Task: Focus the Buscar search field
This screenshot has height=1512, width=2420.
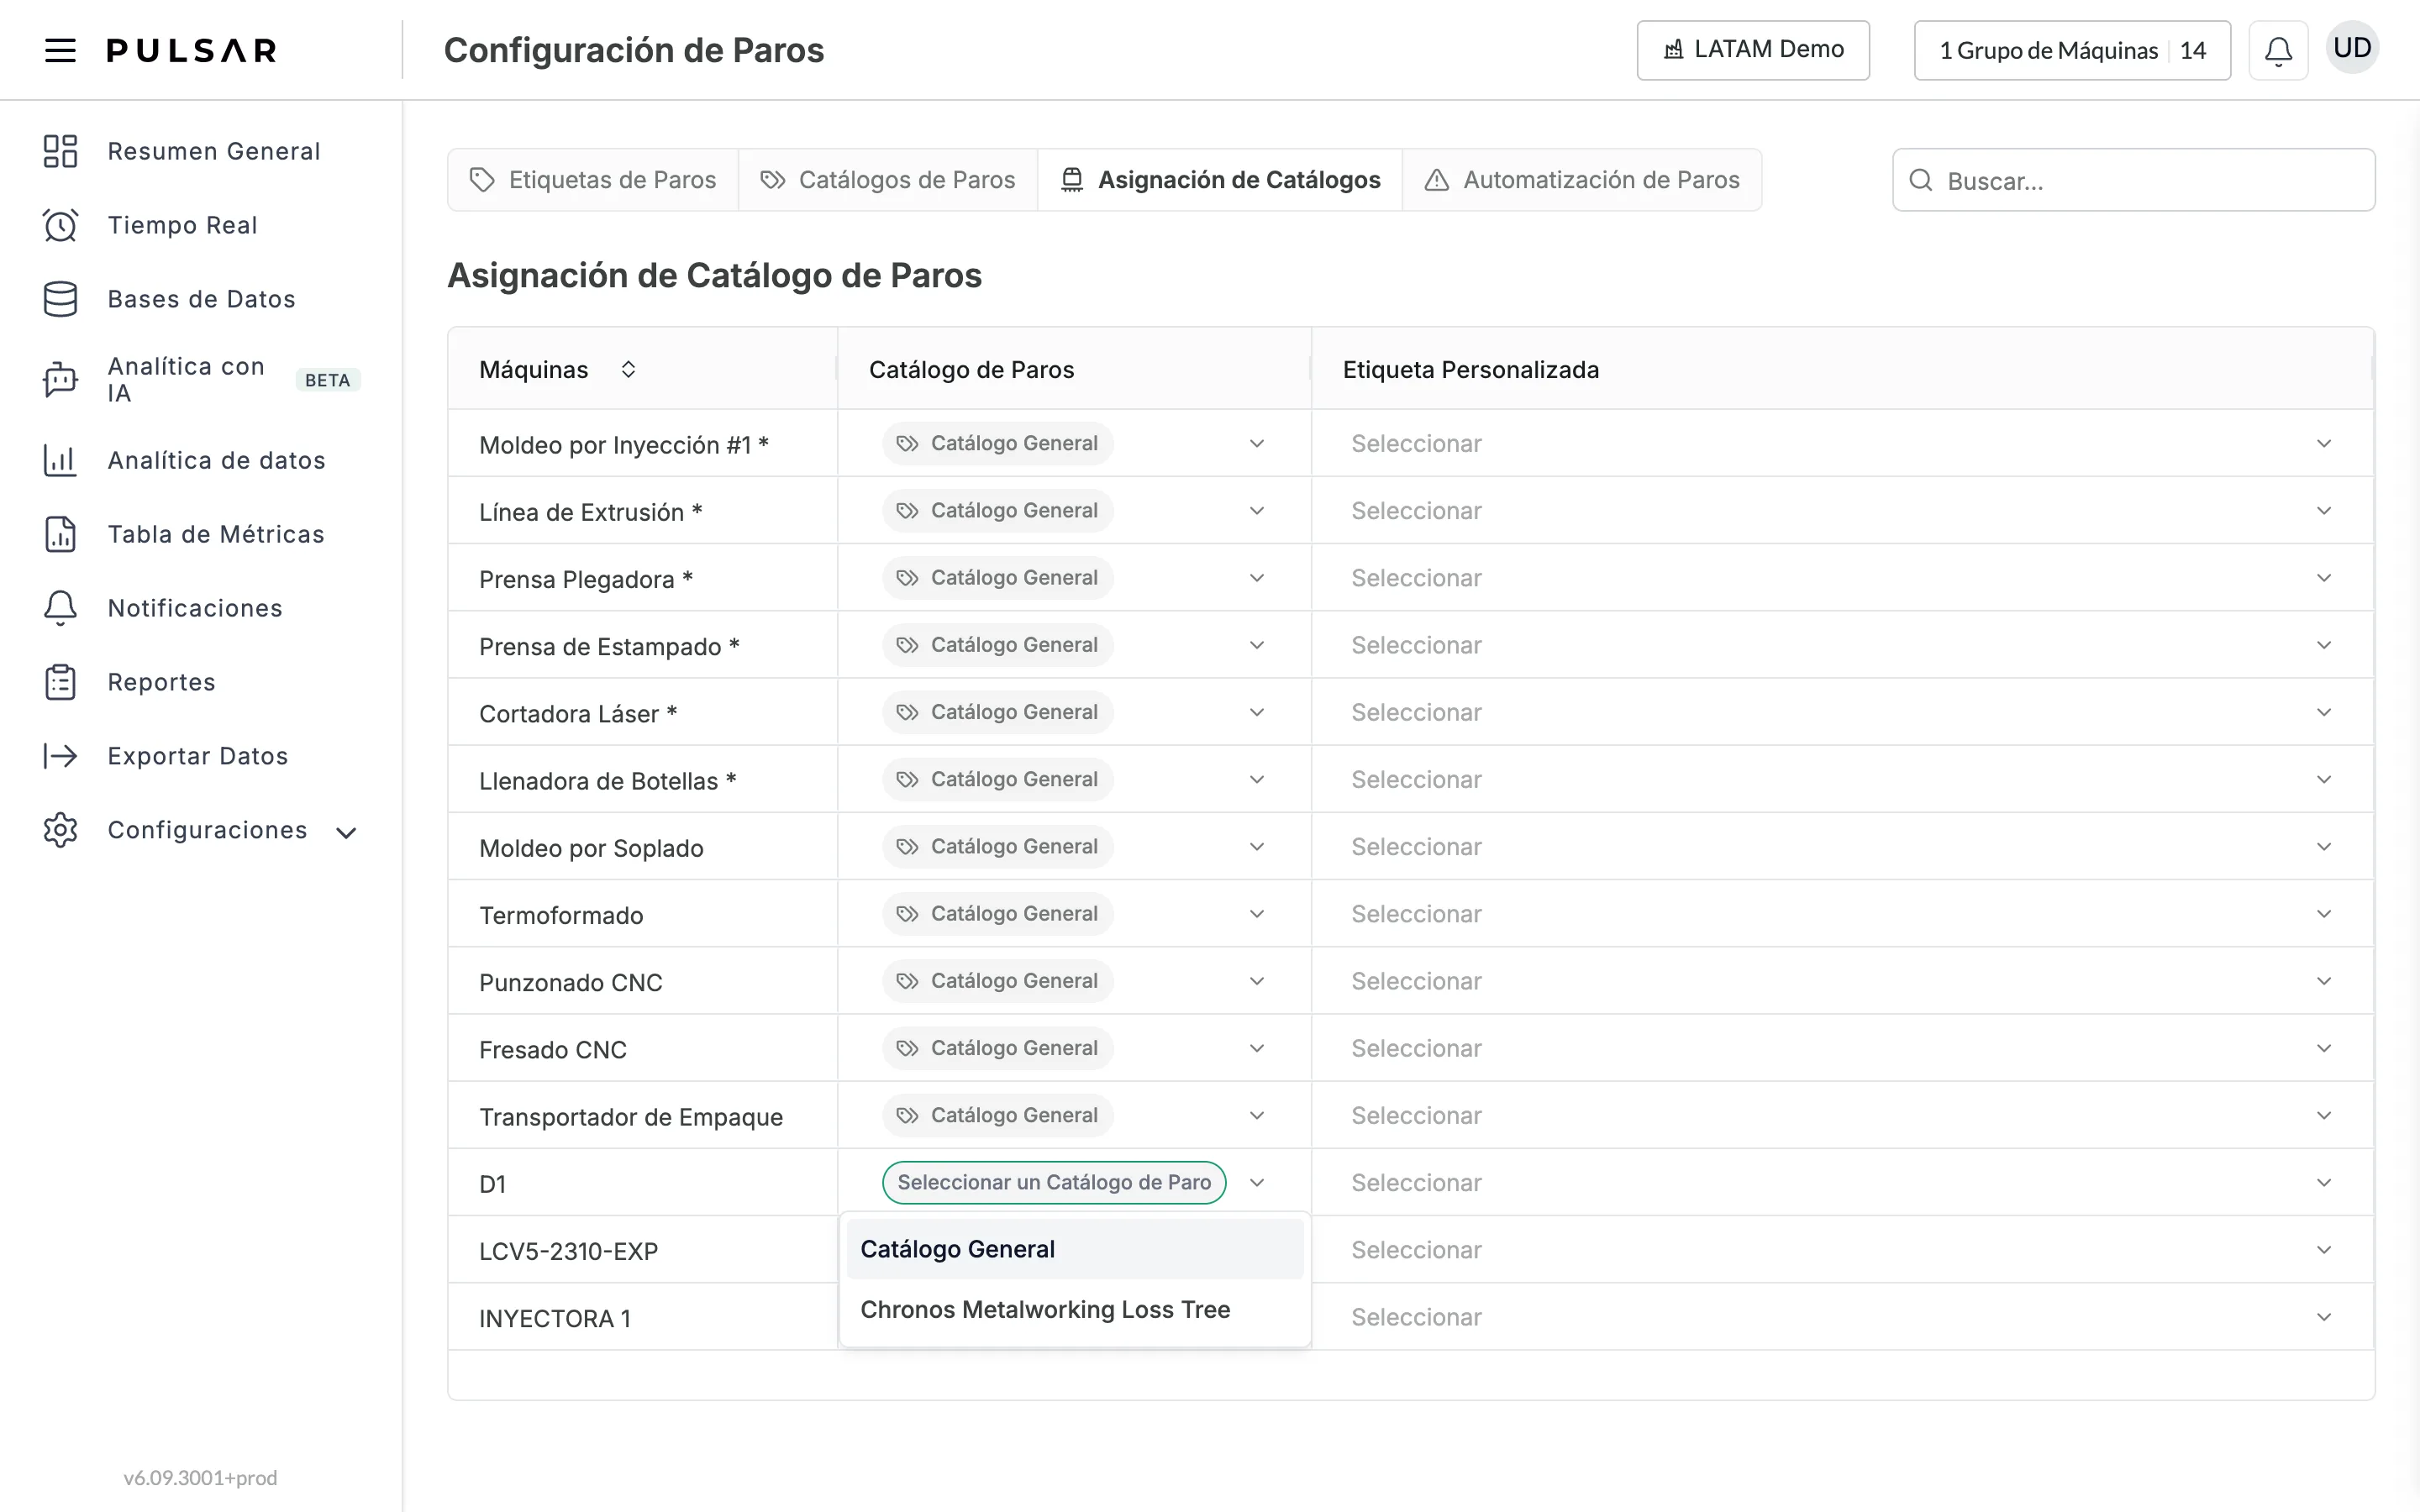Action: (2134, 180)
